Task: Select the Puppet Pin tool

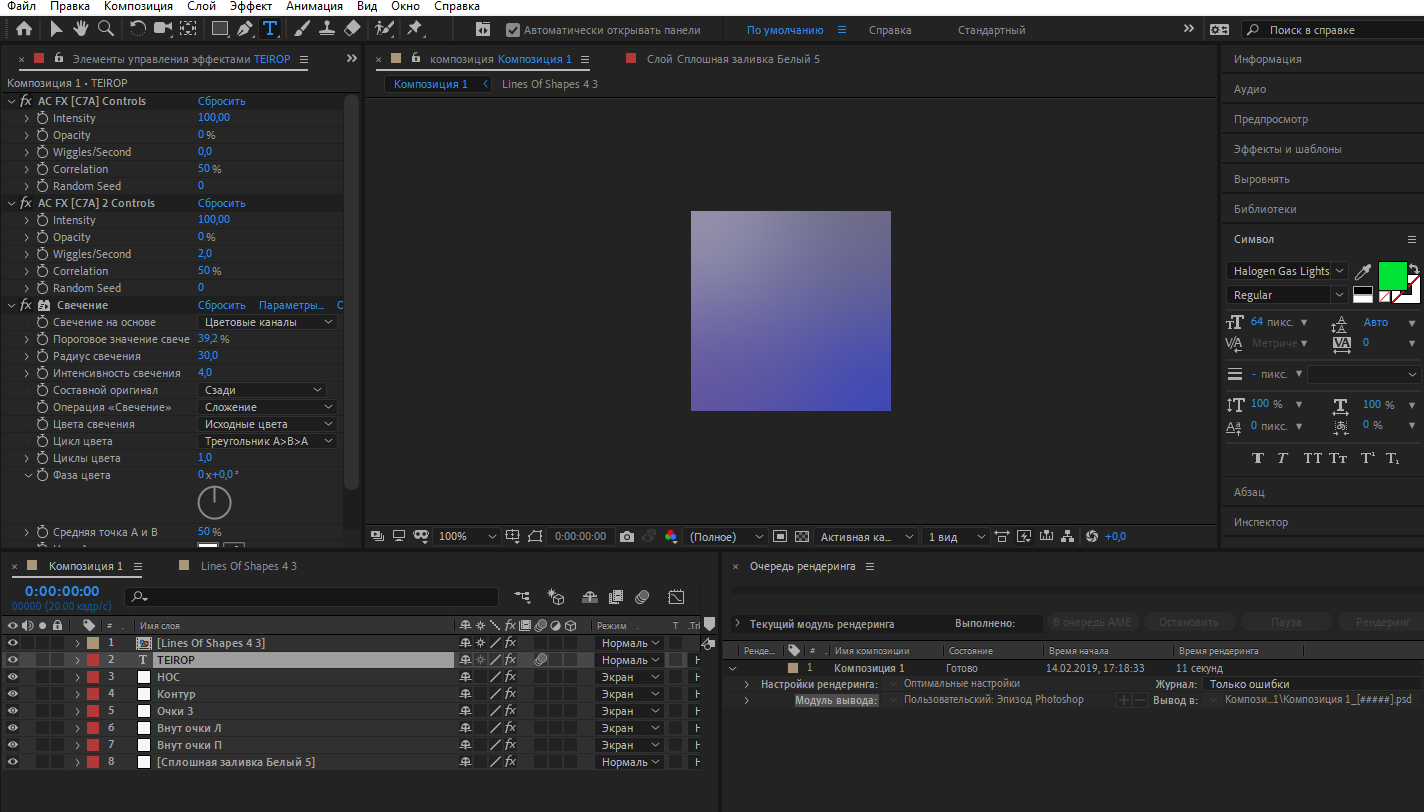Action: pos(414,29)
